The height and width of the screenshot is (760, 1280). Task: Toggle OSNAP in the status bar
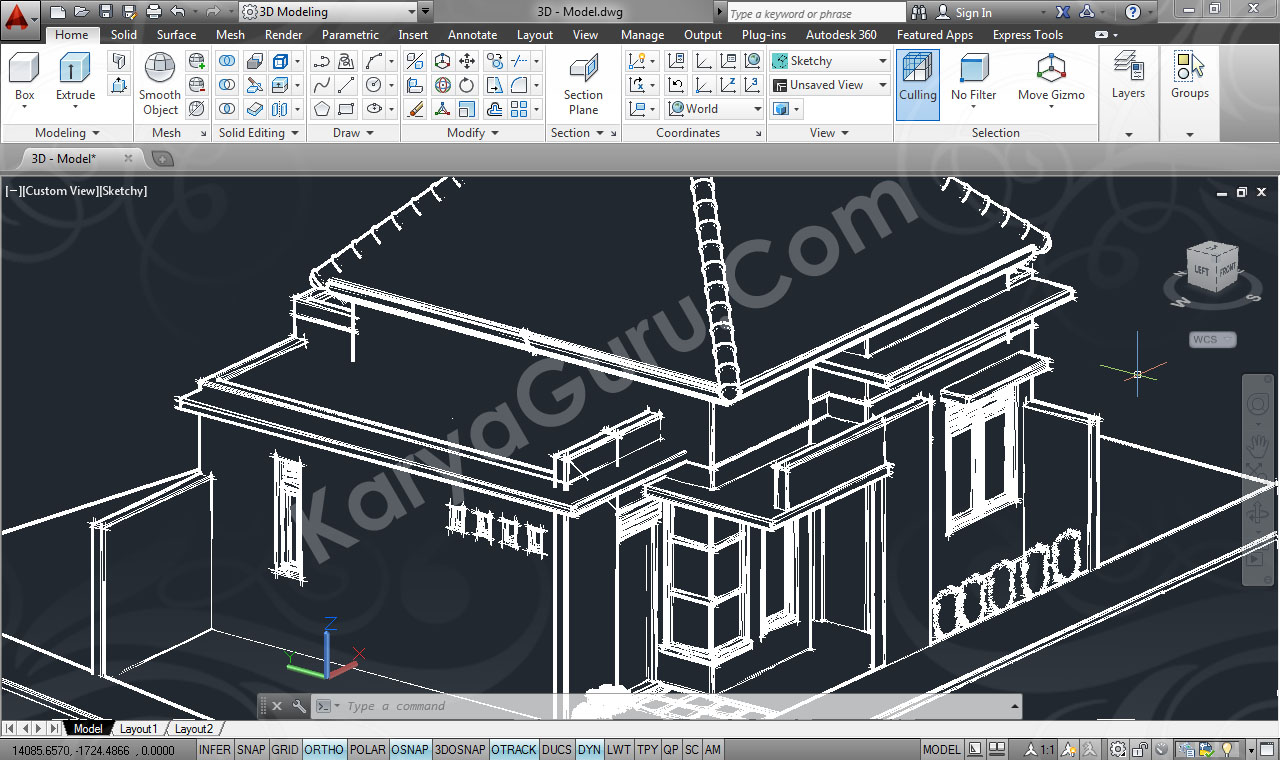pos(410,749)
